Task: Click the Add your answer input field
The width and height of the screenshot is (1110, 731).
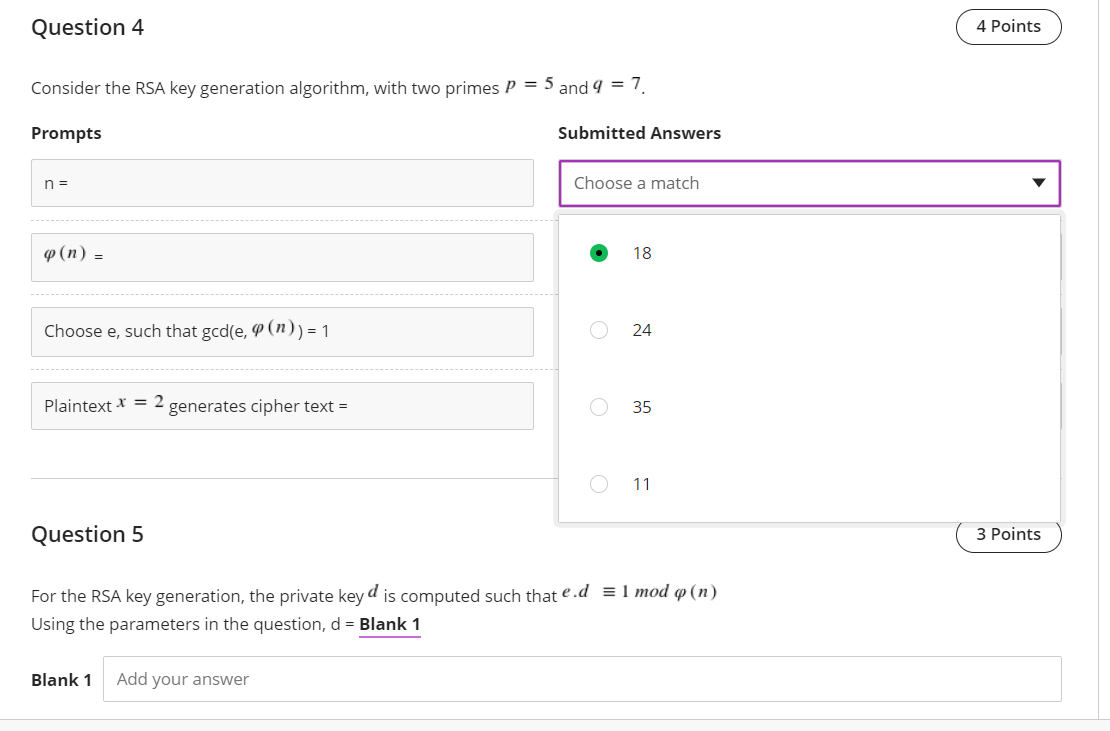Action: point(583,678)
